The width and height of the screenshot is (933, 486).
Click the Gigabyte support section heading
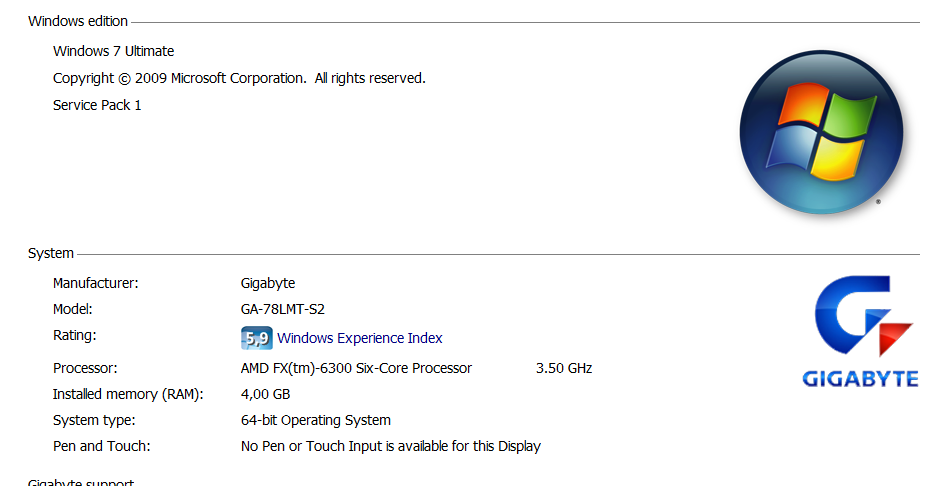point(81,482)
